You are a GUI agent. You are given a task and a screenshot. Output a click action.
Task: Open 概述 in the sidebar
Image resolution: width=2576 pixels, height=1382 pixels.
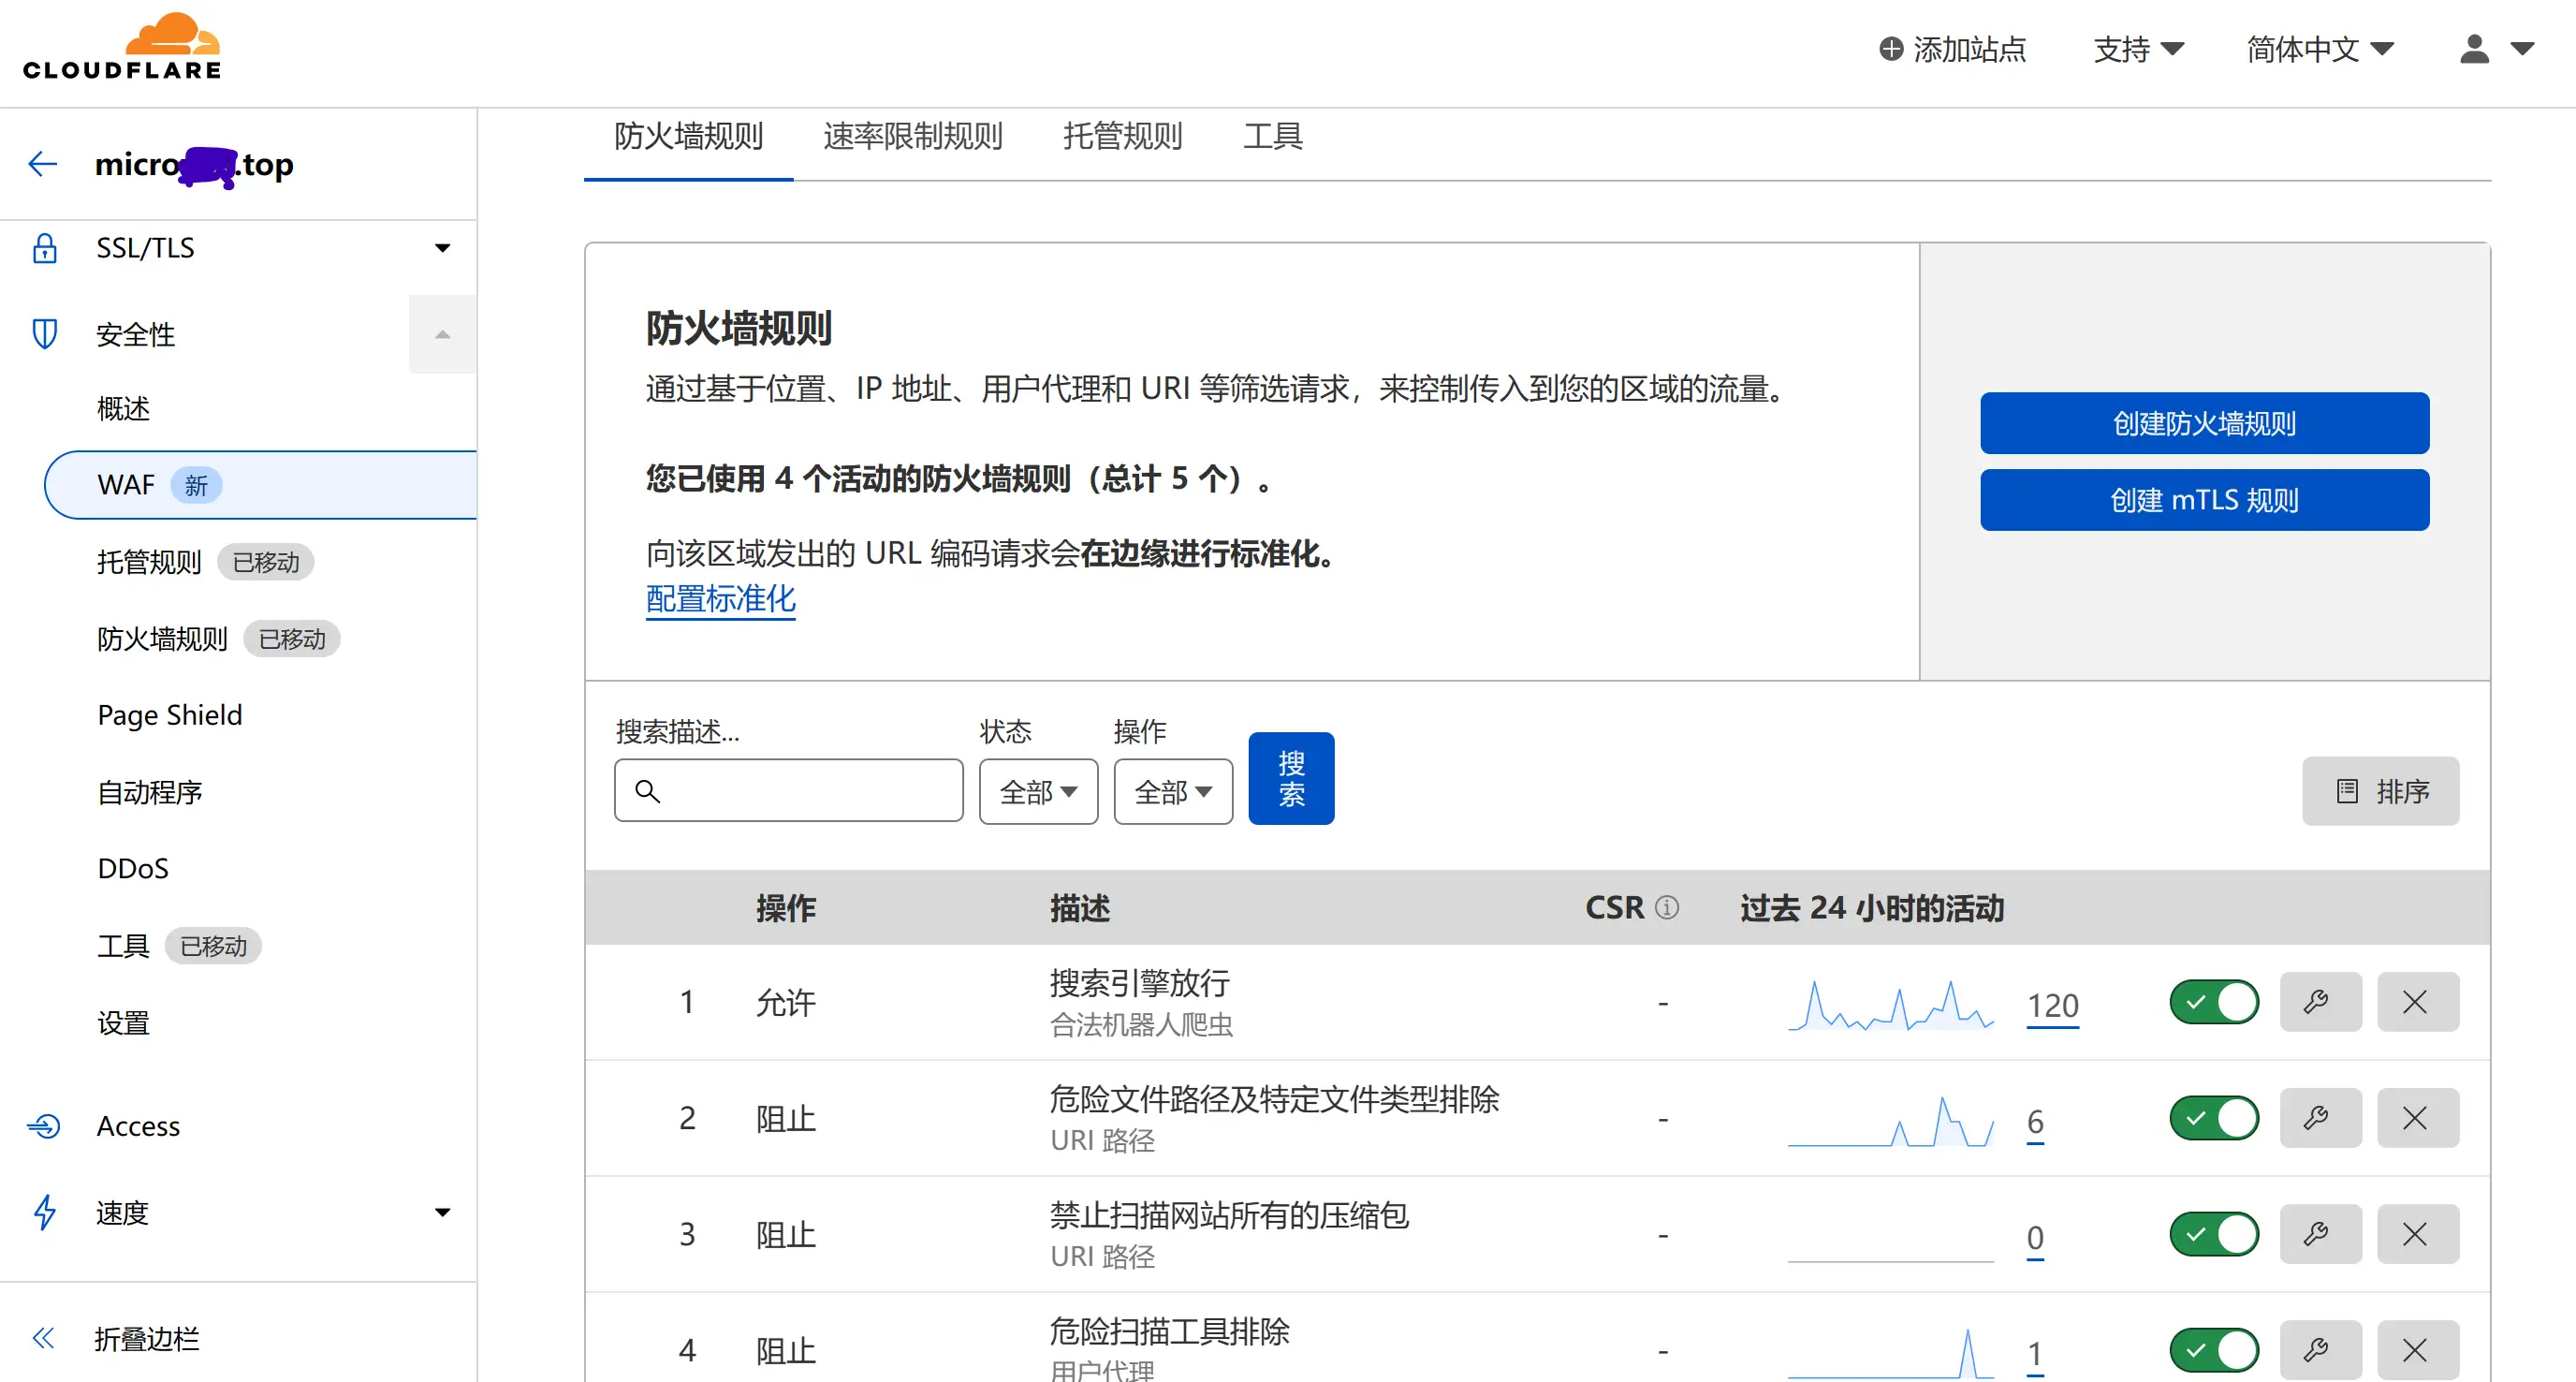[x=123, y=408]
